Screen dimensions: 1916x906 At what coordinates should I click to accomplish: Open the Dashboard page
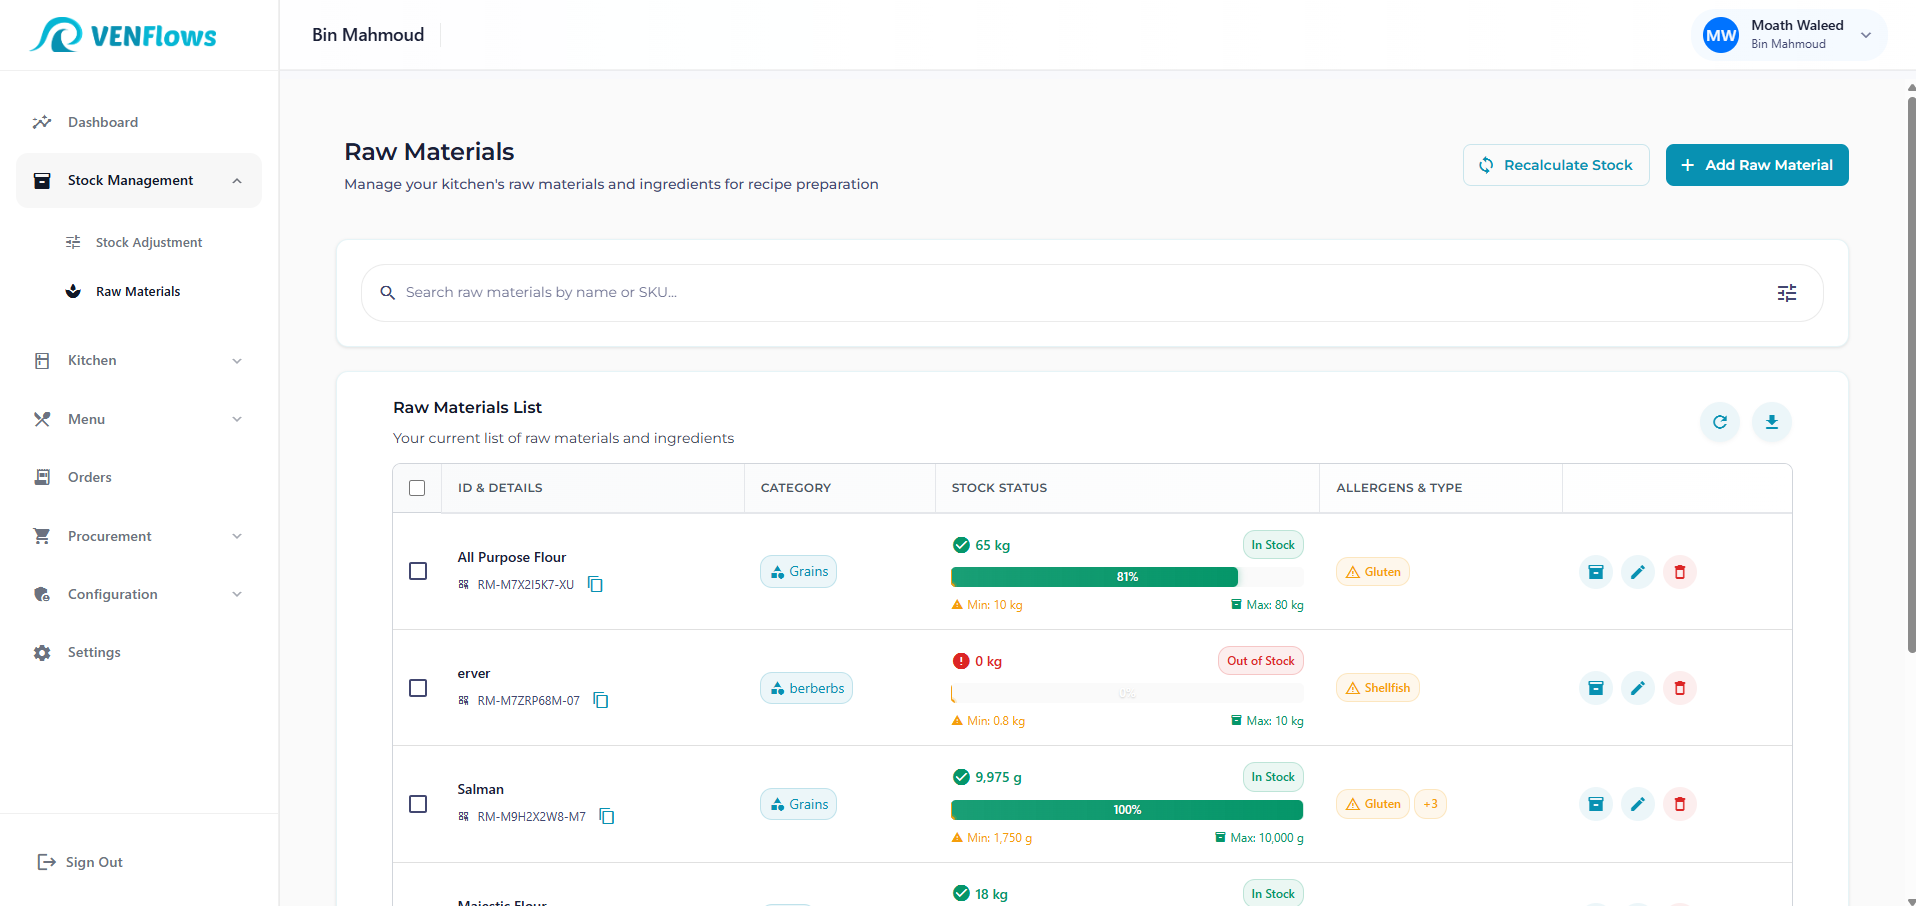click(102, 122)
